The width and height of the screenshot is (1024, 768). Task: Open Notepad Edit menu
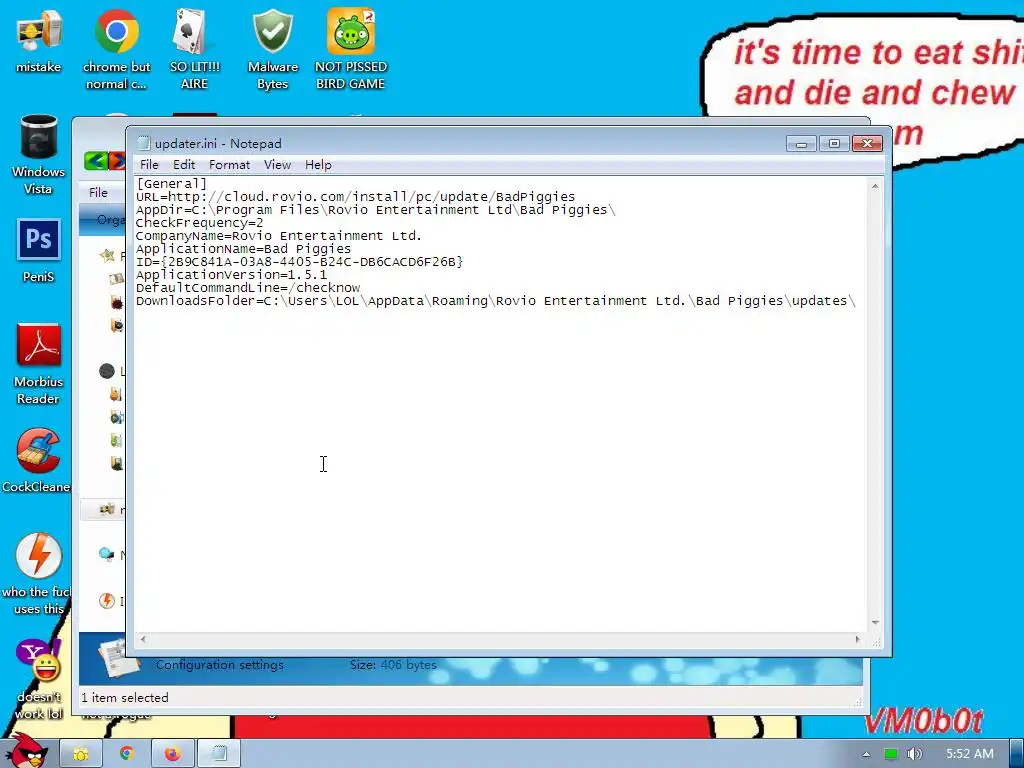pyautogui.click(x=184, y=165)
